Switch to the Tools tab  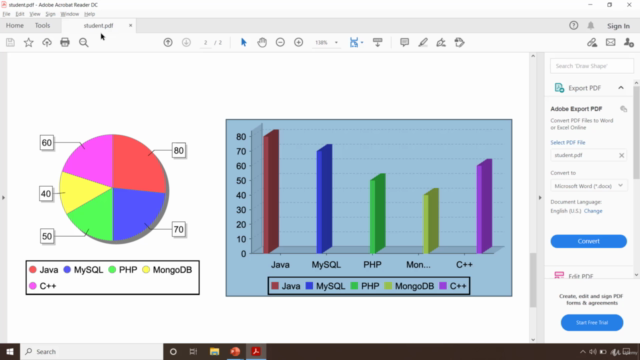(42, 25)
